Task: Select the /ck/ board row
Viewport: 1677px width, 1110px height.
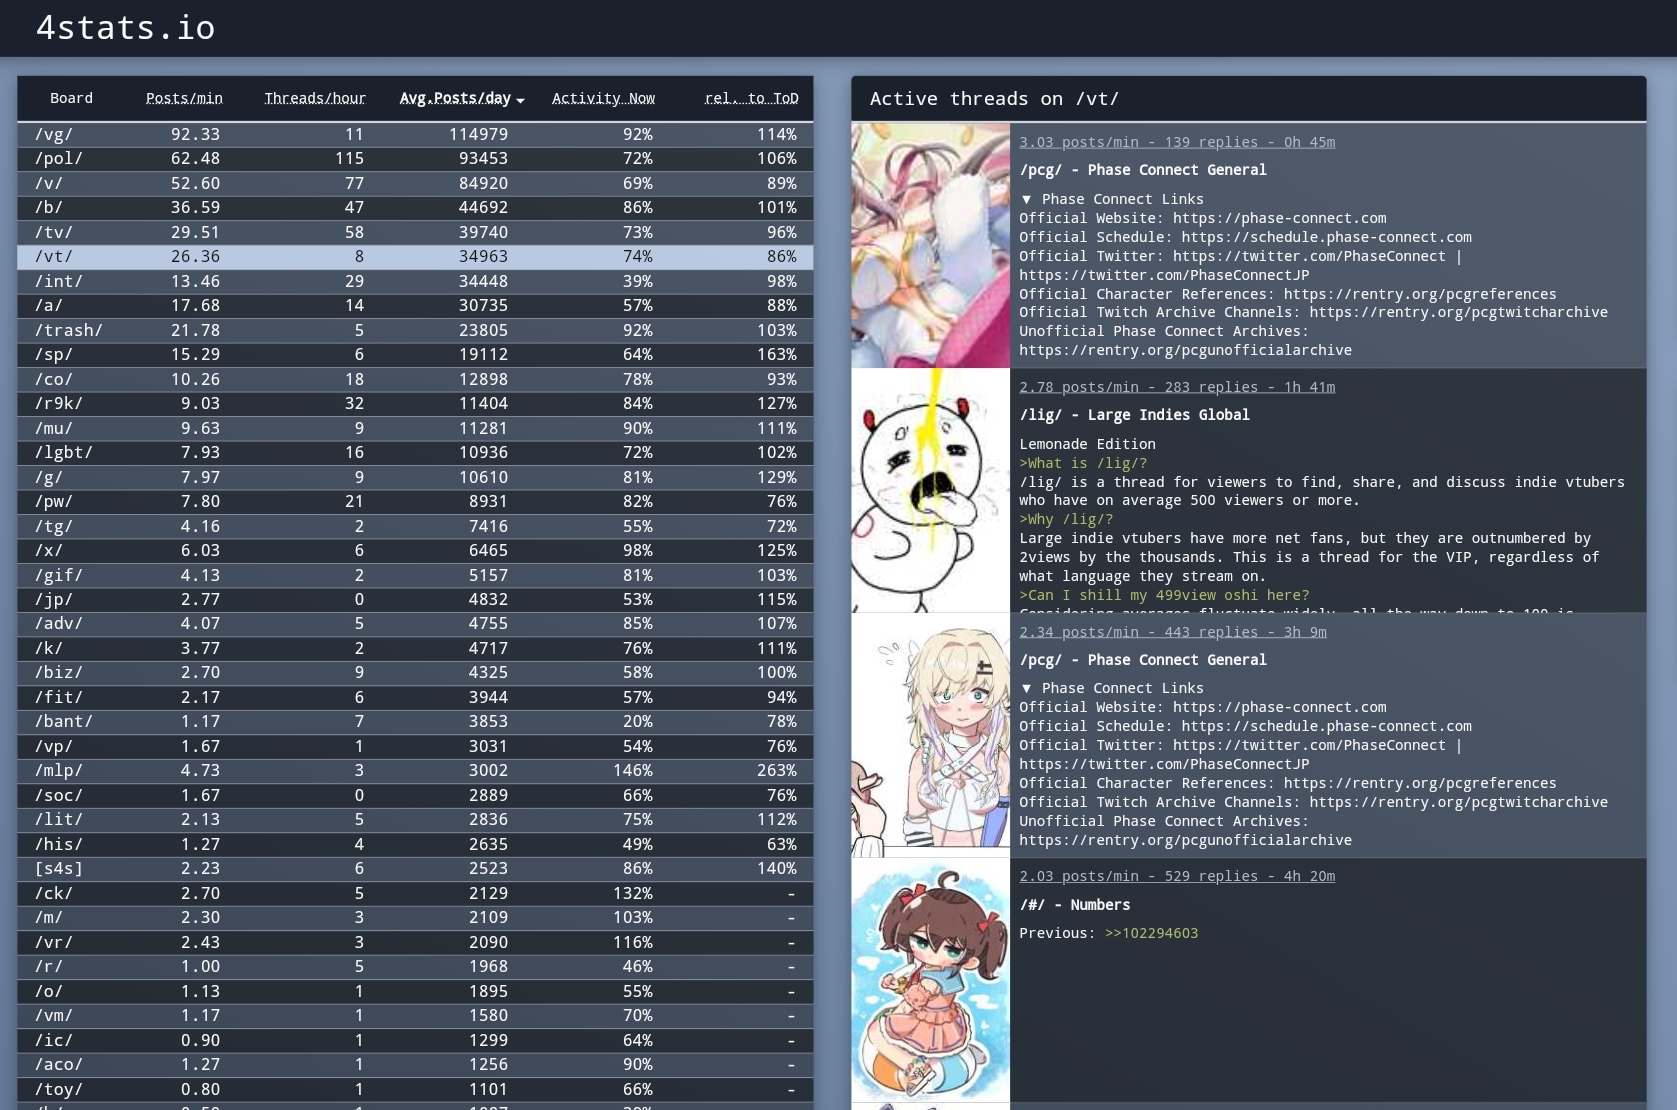Action: pos(415,893)
